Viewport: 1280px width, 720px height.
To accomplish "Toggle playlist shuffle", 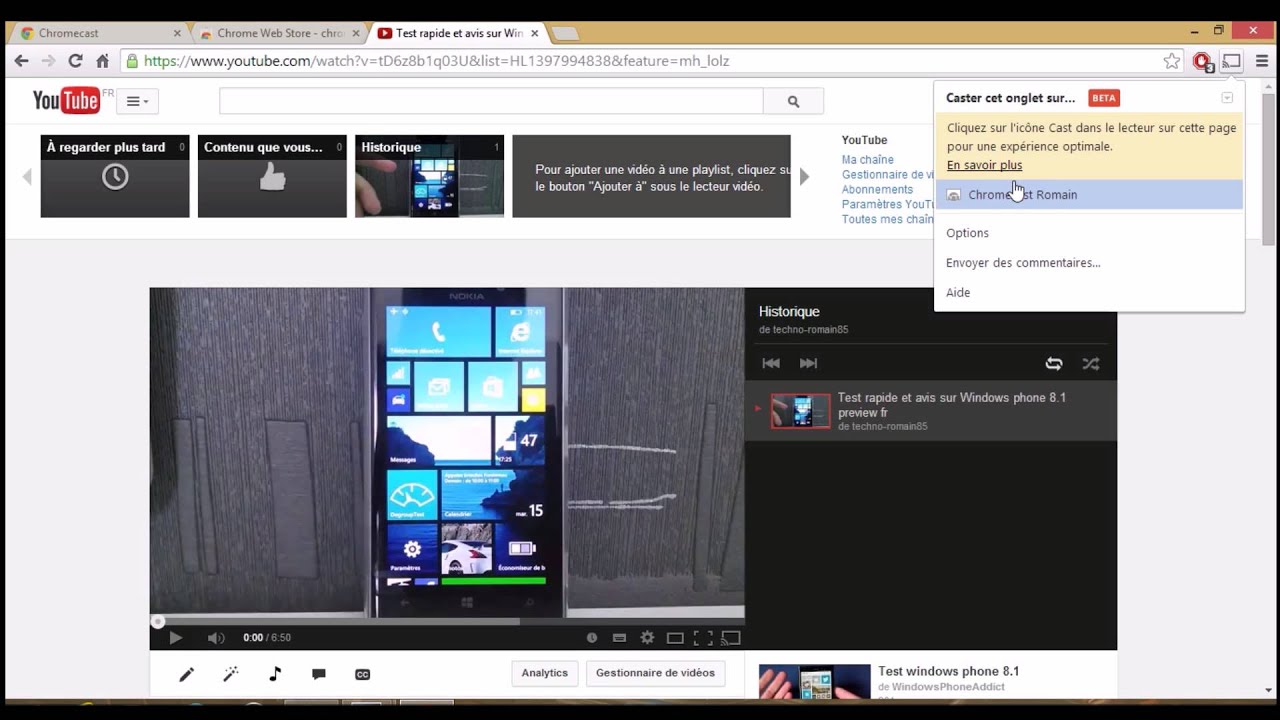I will click(x=1091, y=364).
